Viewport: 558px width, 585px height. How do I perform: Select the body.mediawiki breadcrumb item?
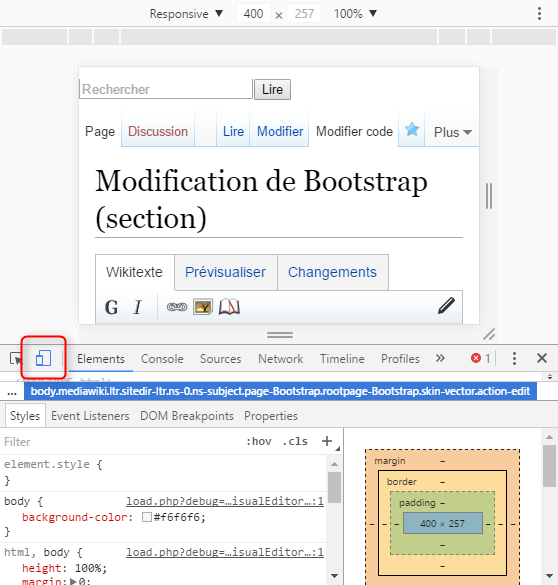coord(280,391)
